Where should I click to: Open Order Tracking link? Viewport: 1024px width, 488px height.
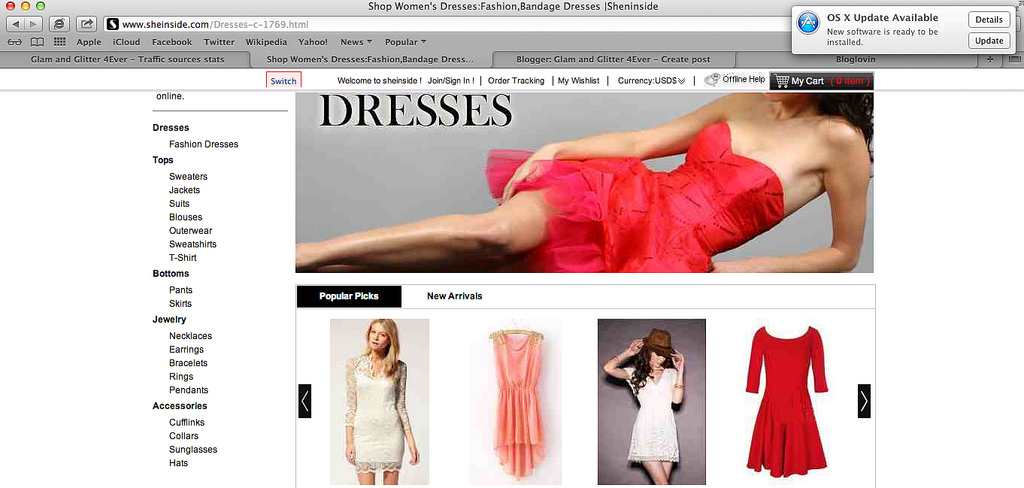516,81
